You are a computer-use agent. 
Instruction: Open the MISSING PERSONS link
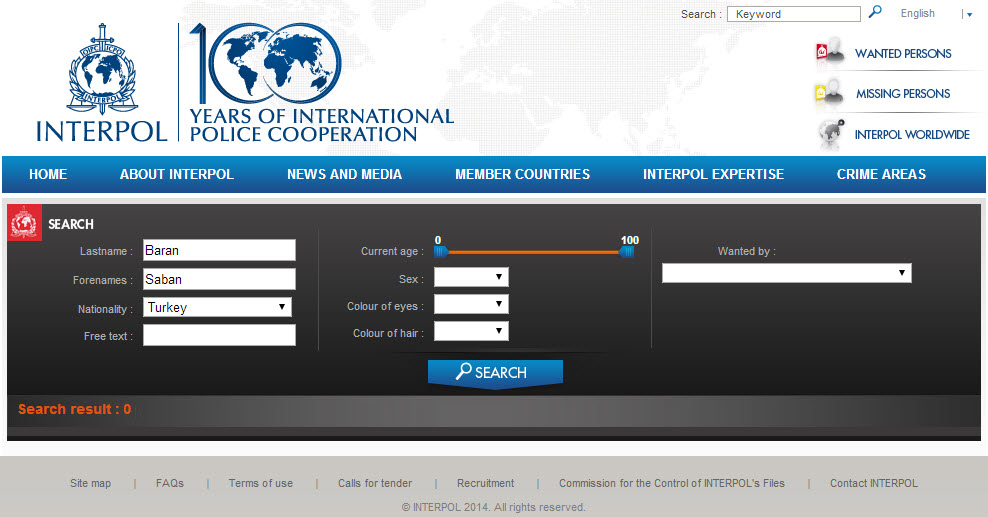[903, 94]
